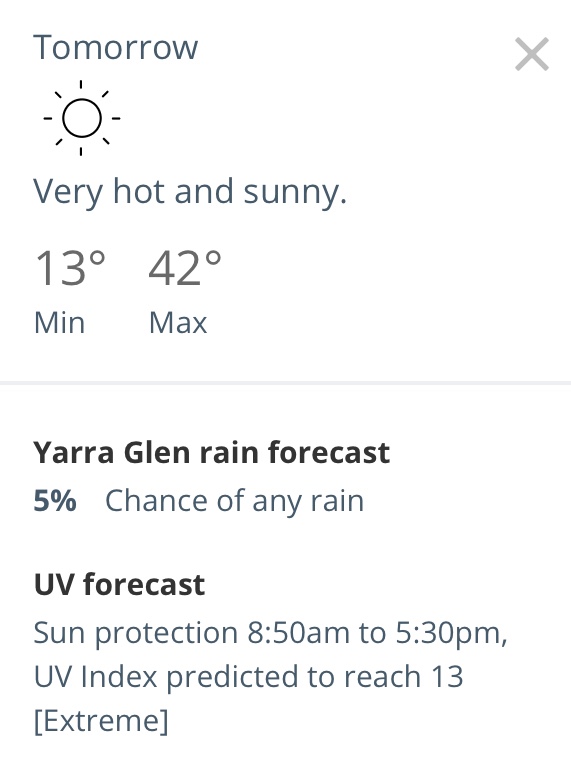Select the Min label
The width and height of the screenshot is (571, 767).
click(59, 323)
